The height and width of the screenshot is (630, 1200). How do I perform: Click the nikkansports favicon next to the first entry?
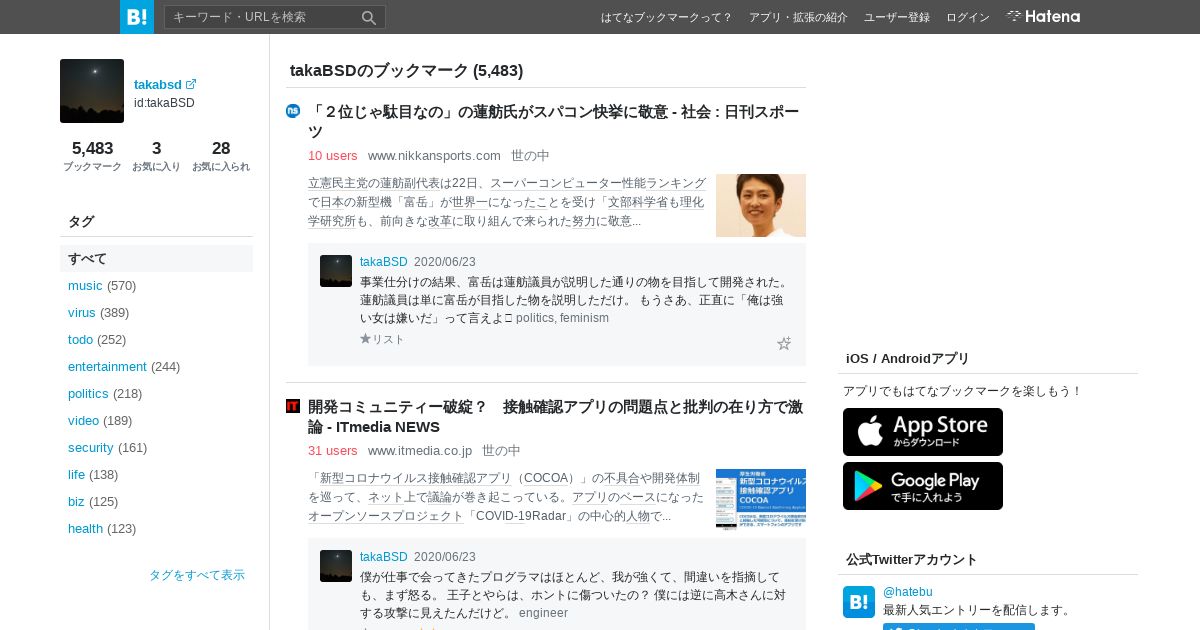point(293,111)
